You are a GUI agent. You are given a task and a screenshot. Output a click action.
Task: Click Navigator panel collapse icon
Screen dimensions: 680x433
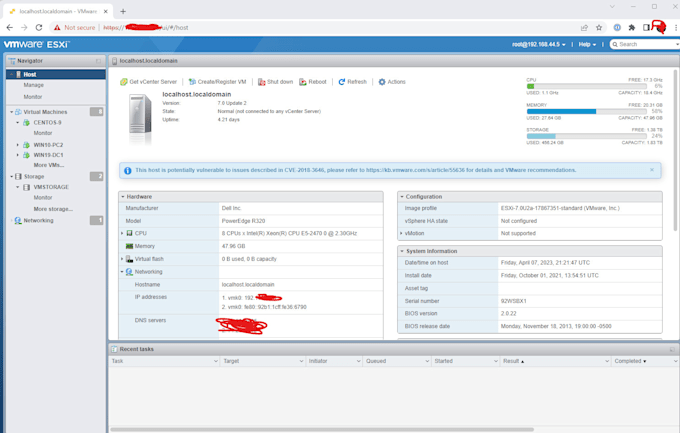pyautogui.click(x=98, y=61)
